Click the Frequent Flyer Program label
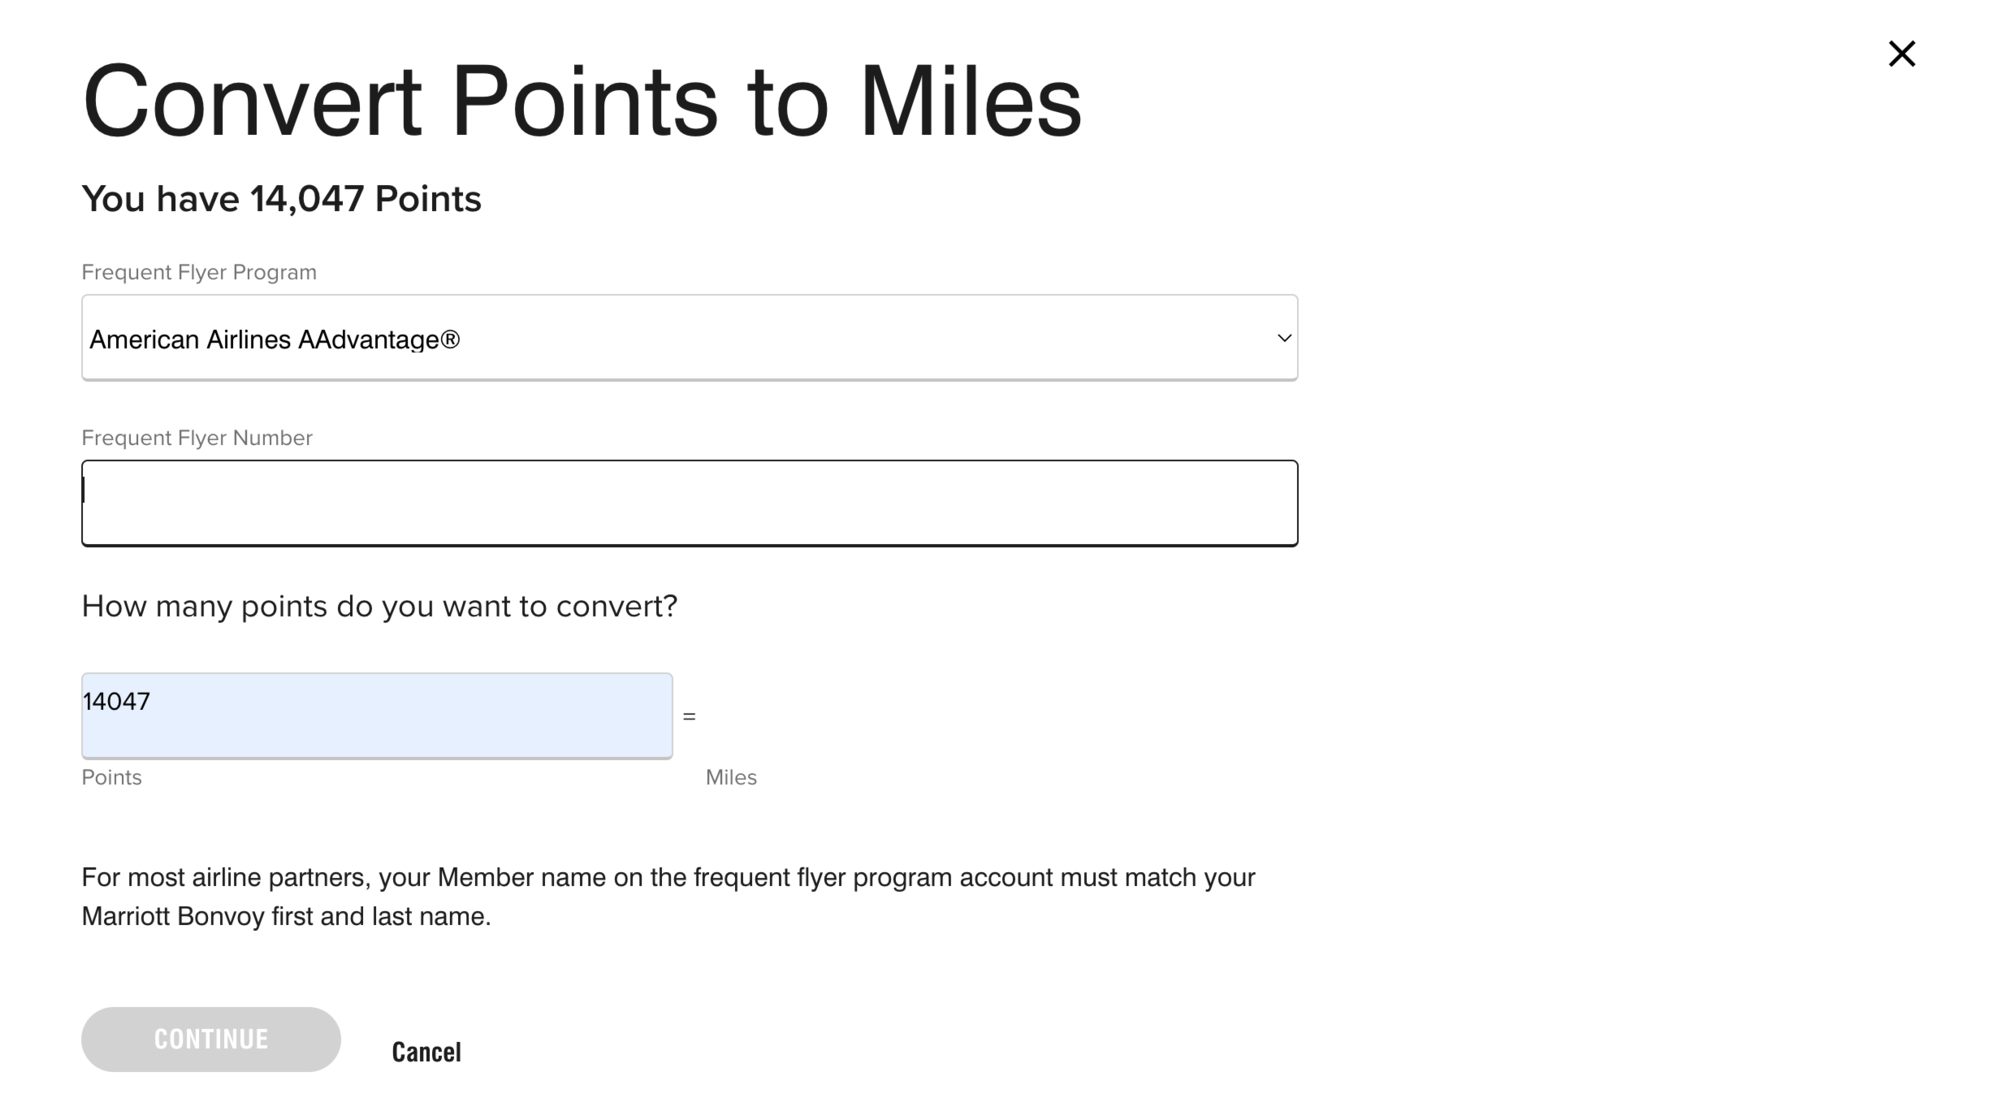Viewport: 1998px width, 1111px height. point(199,272)
